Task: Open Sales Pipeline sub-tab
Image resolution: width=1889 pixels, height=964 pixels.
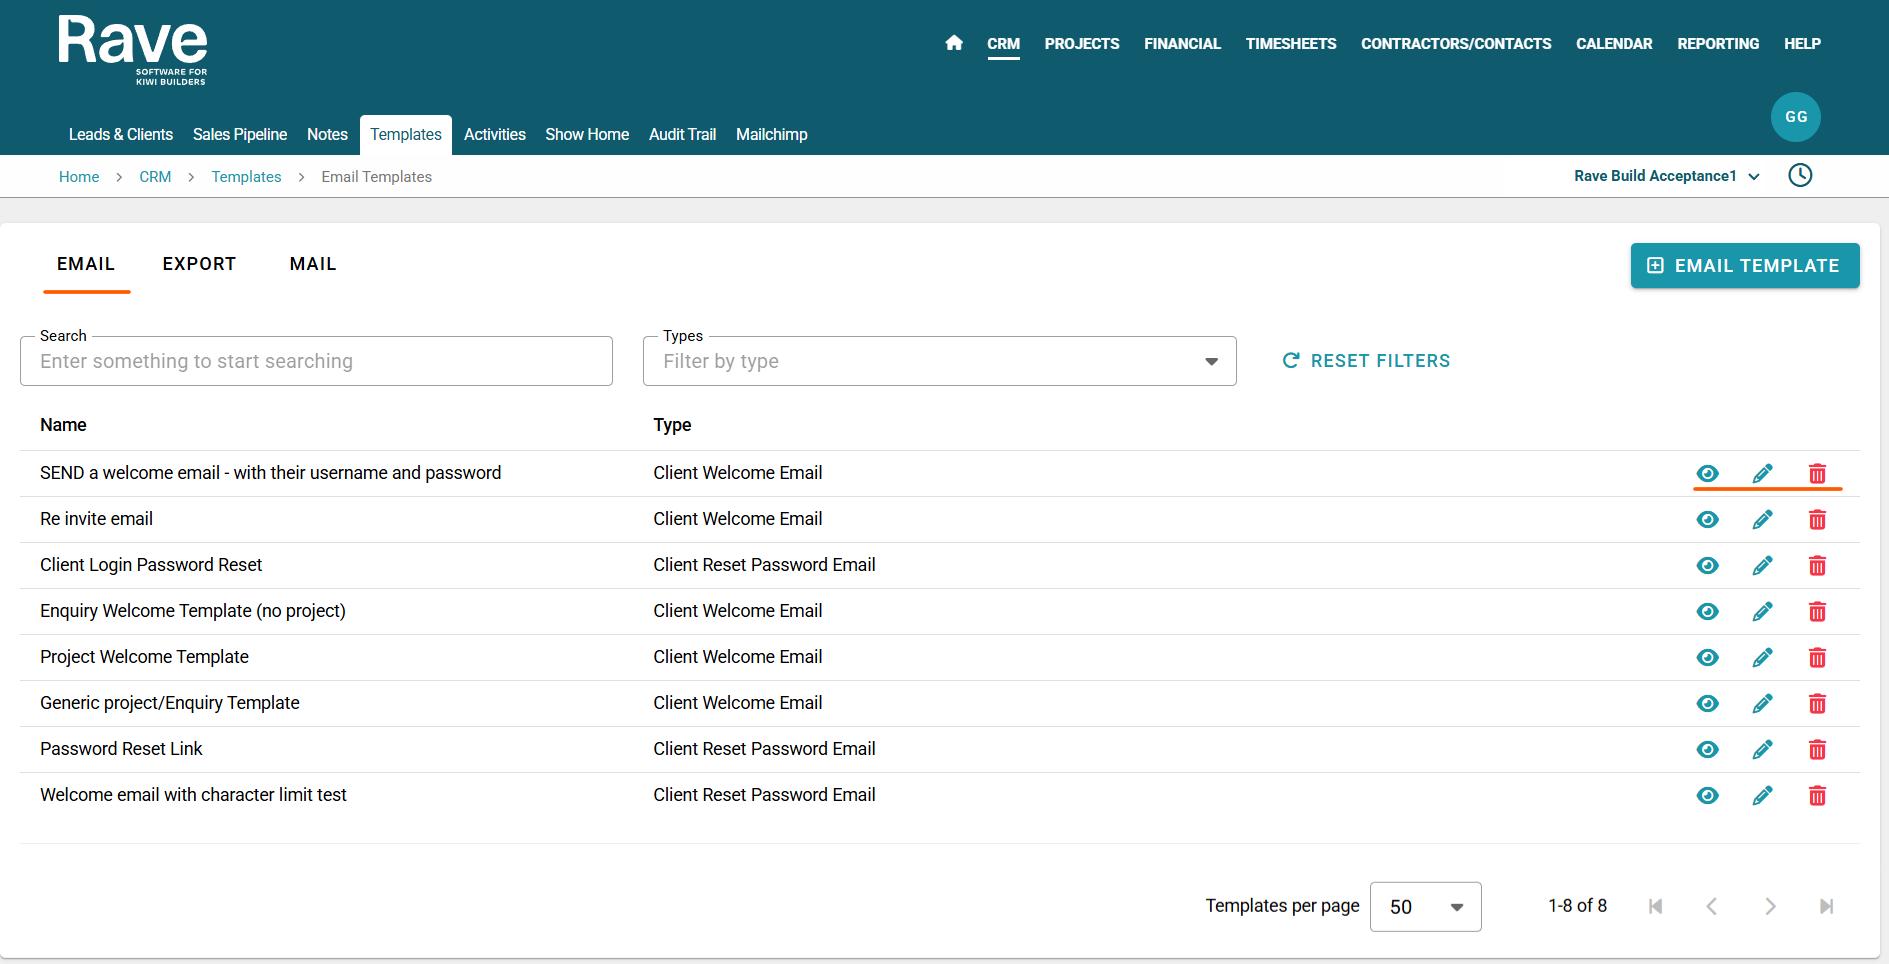Action: (240, 135)
